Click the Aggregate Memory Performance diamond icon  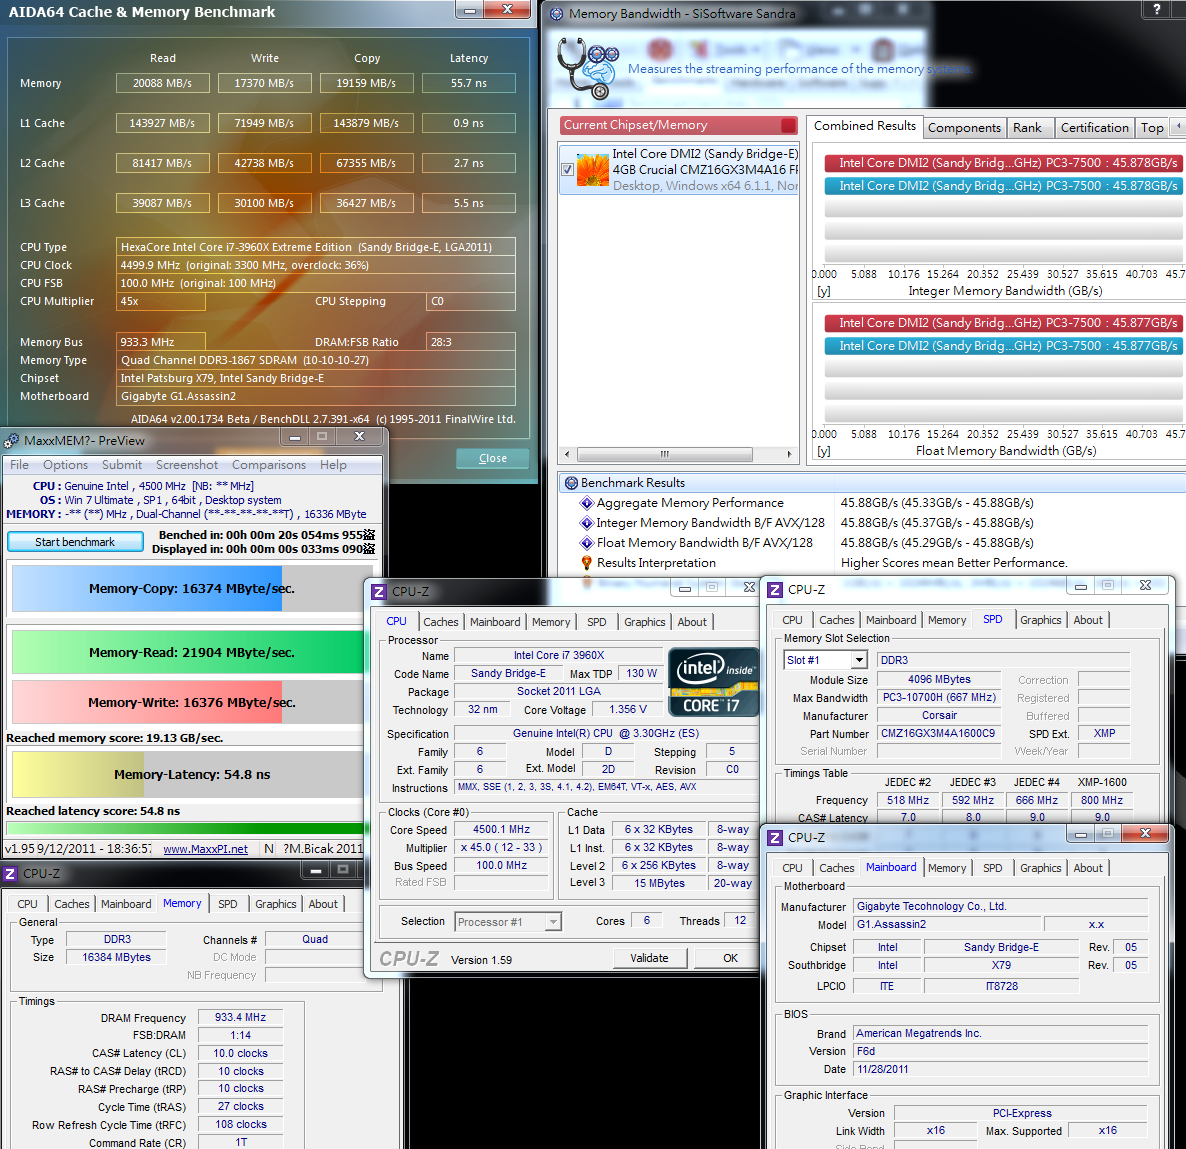point(586,503)
